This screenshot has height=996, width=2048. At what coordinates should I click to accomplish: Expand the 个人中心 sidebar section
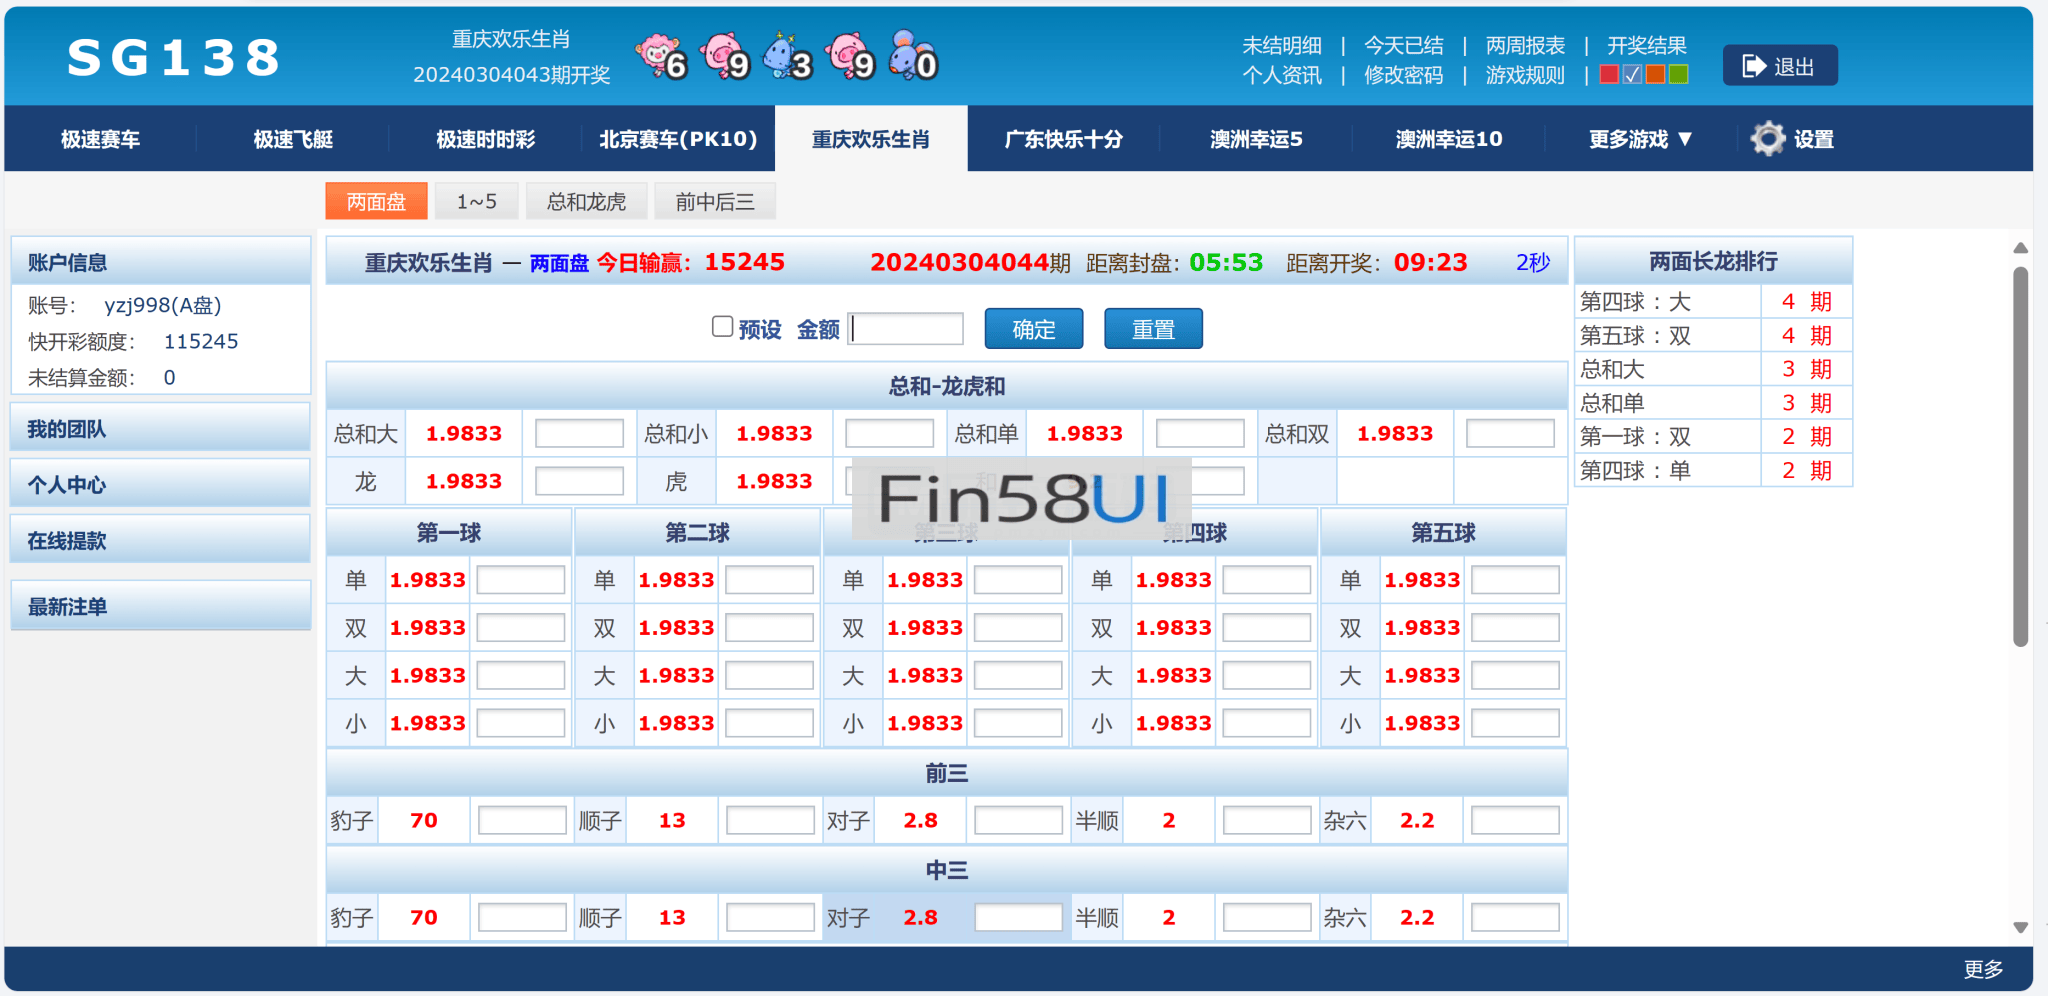point(160,485)
